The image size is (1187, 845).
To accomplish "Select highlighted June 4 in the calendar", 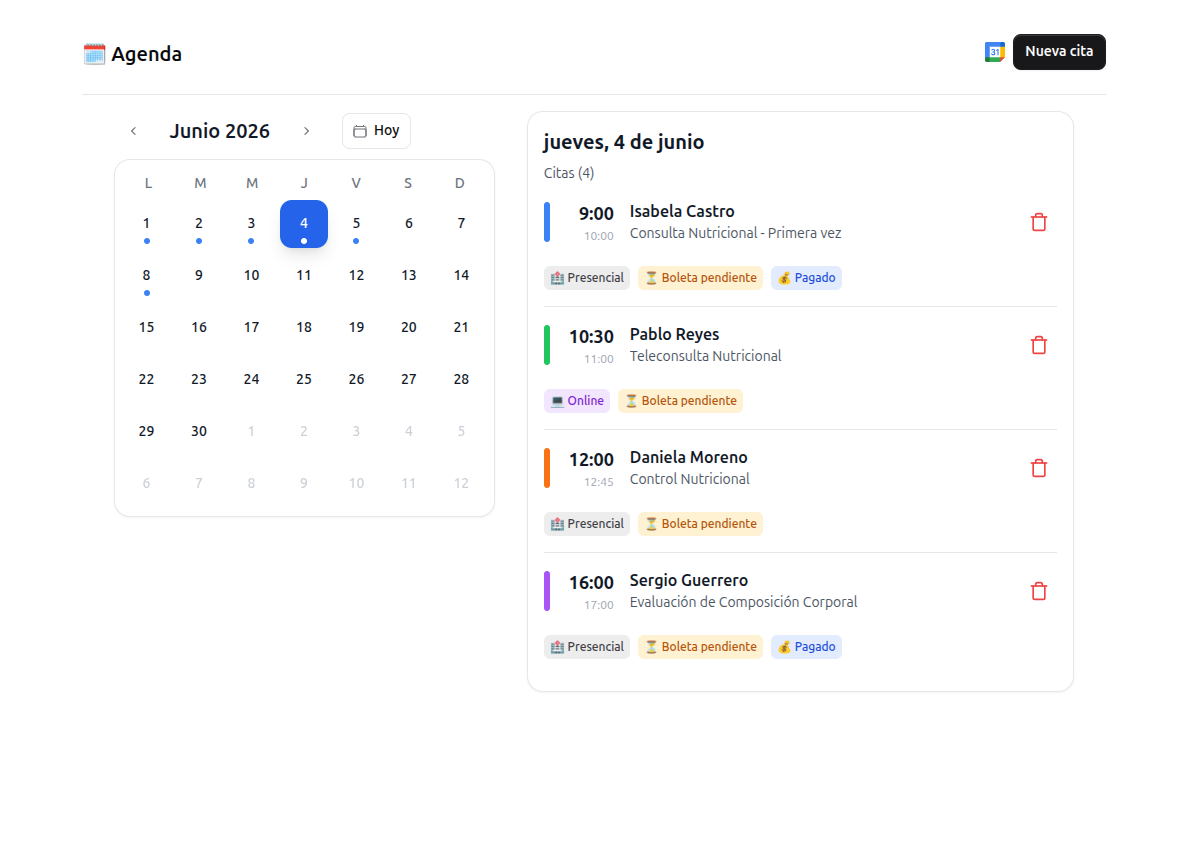I will [304, 224].
